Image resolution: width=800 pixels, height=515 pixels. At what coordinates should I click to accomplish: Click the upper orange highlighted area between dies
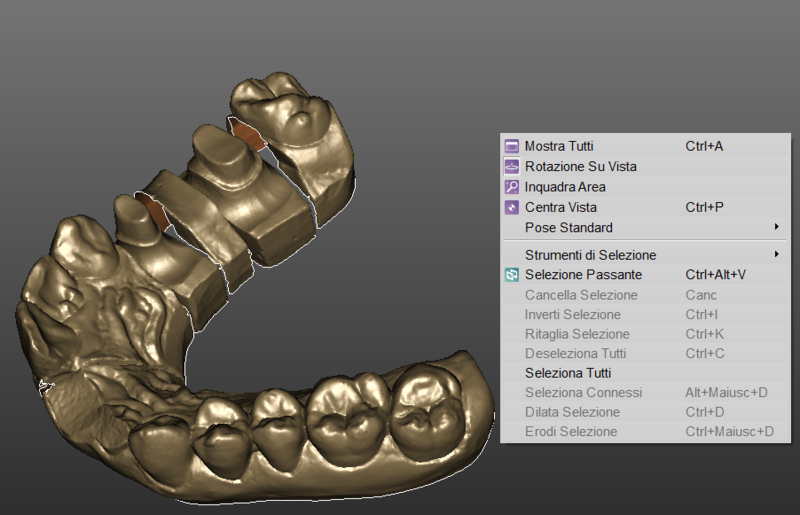pyautogui.click(x=249, y=133)
